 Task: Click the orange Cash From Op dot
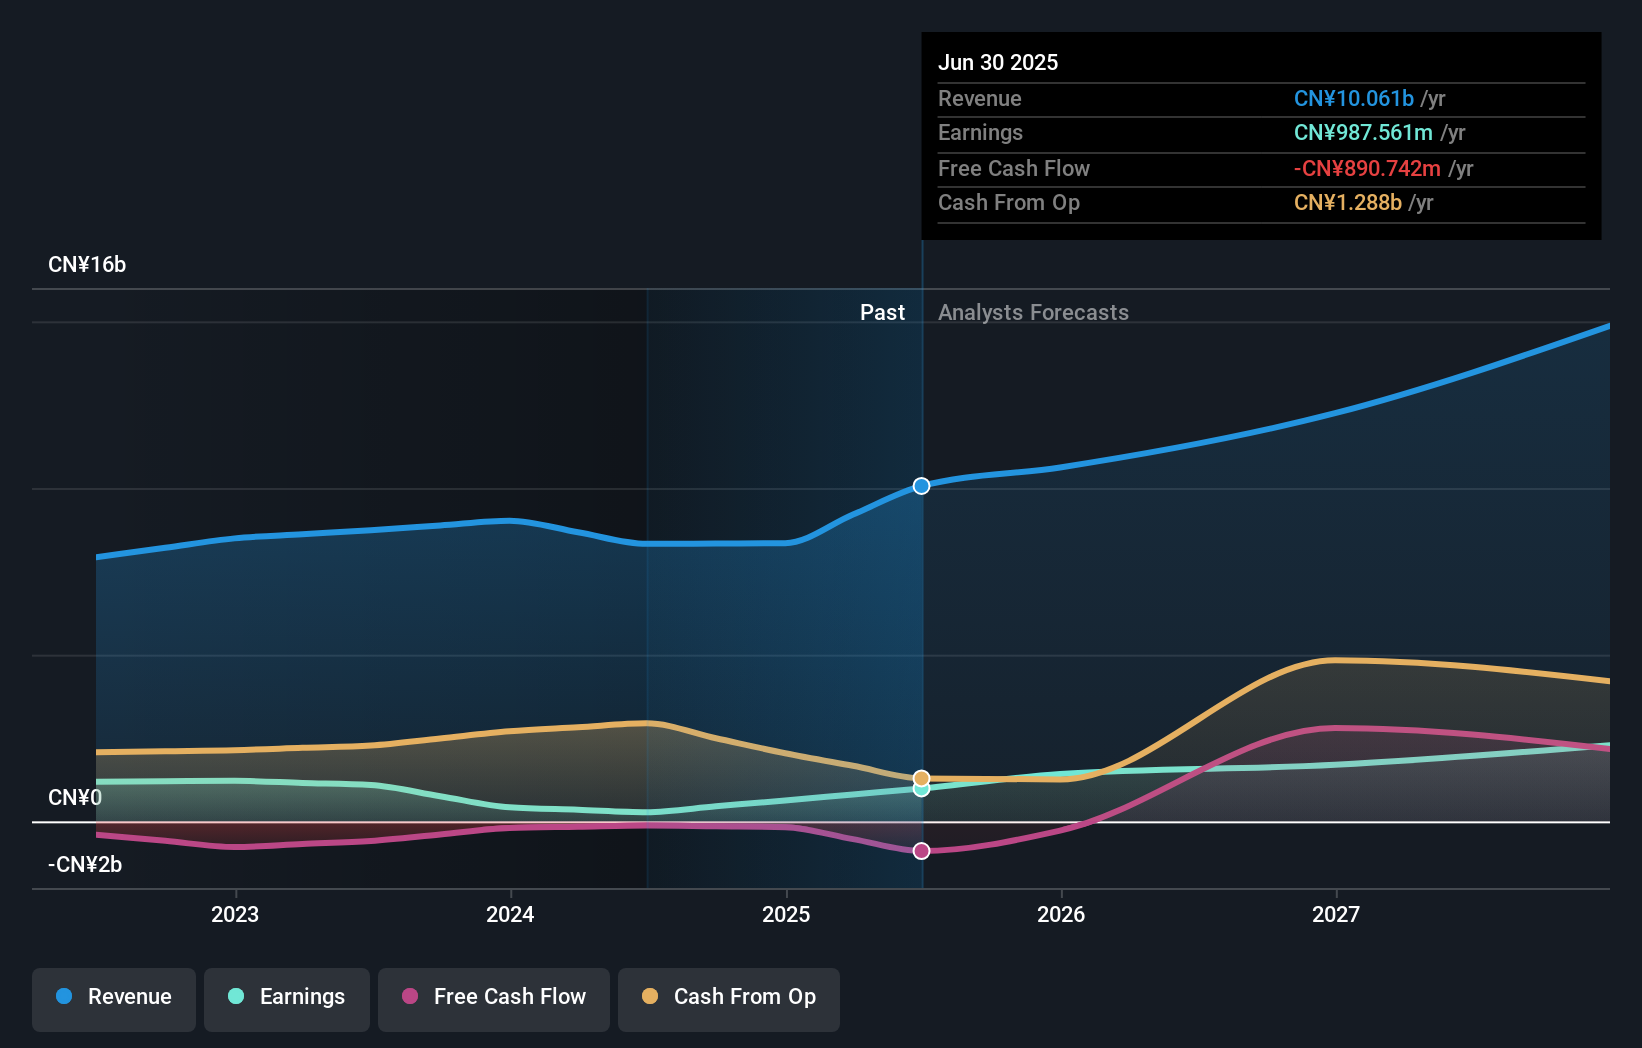pos(650,996)
